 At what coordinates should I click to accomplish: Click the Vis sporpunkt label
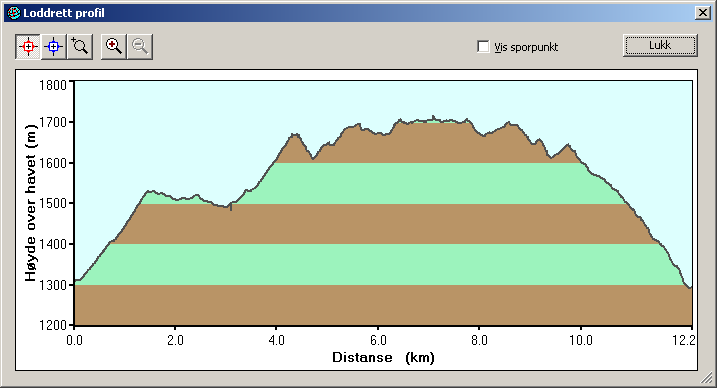point(526,47)
